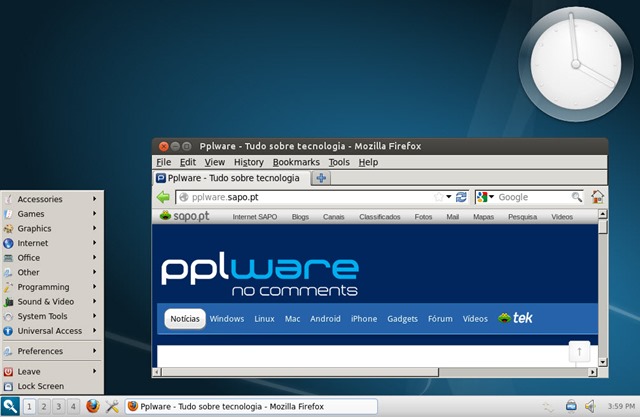Expand the Office category
640x417 pixels.
[x=51, y=258]
